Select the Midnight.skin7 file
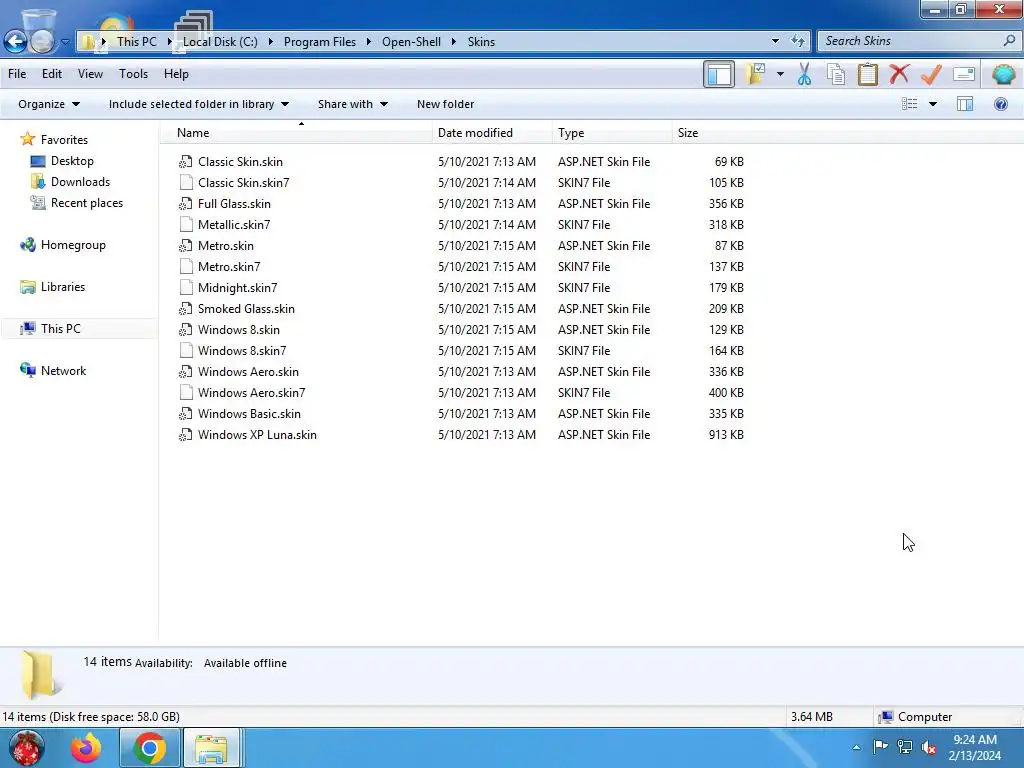 (237, 288)
